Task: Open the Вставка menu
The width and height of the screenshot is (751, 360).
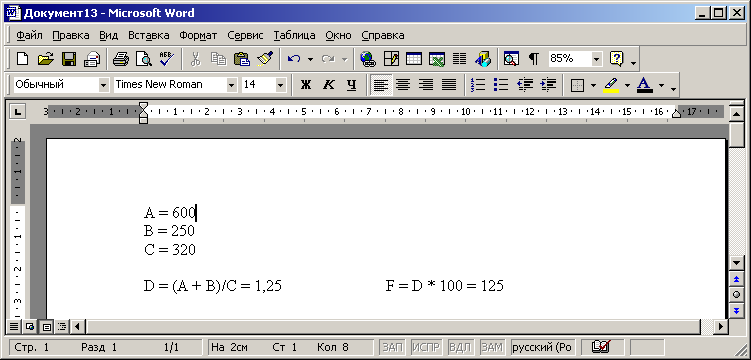Action: (148, 35)
